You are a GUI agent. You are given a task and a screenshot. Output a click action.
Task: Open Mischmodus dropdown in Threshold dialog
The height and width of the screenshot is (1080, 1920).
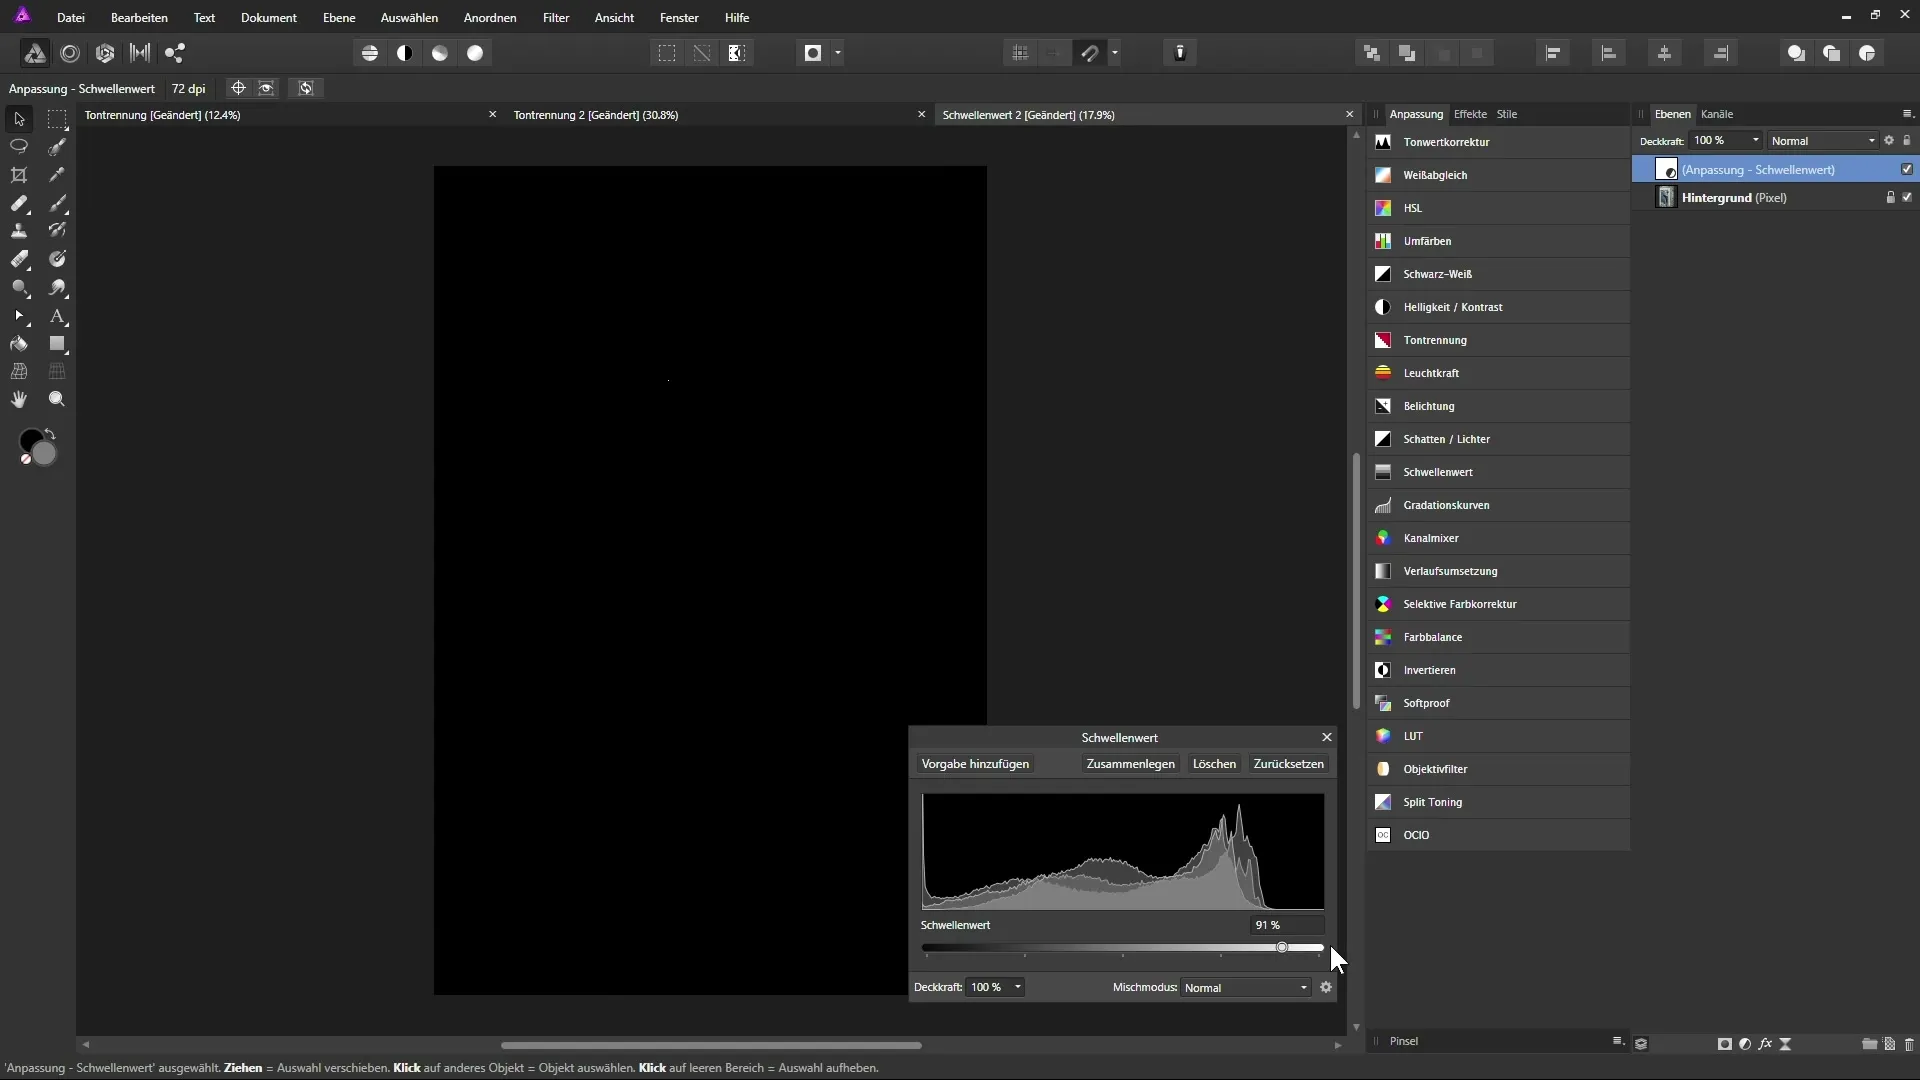coord(1246,987)
